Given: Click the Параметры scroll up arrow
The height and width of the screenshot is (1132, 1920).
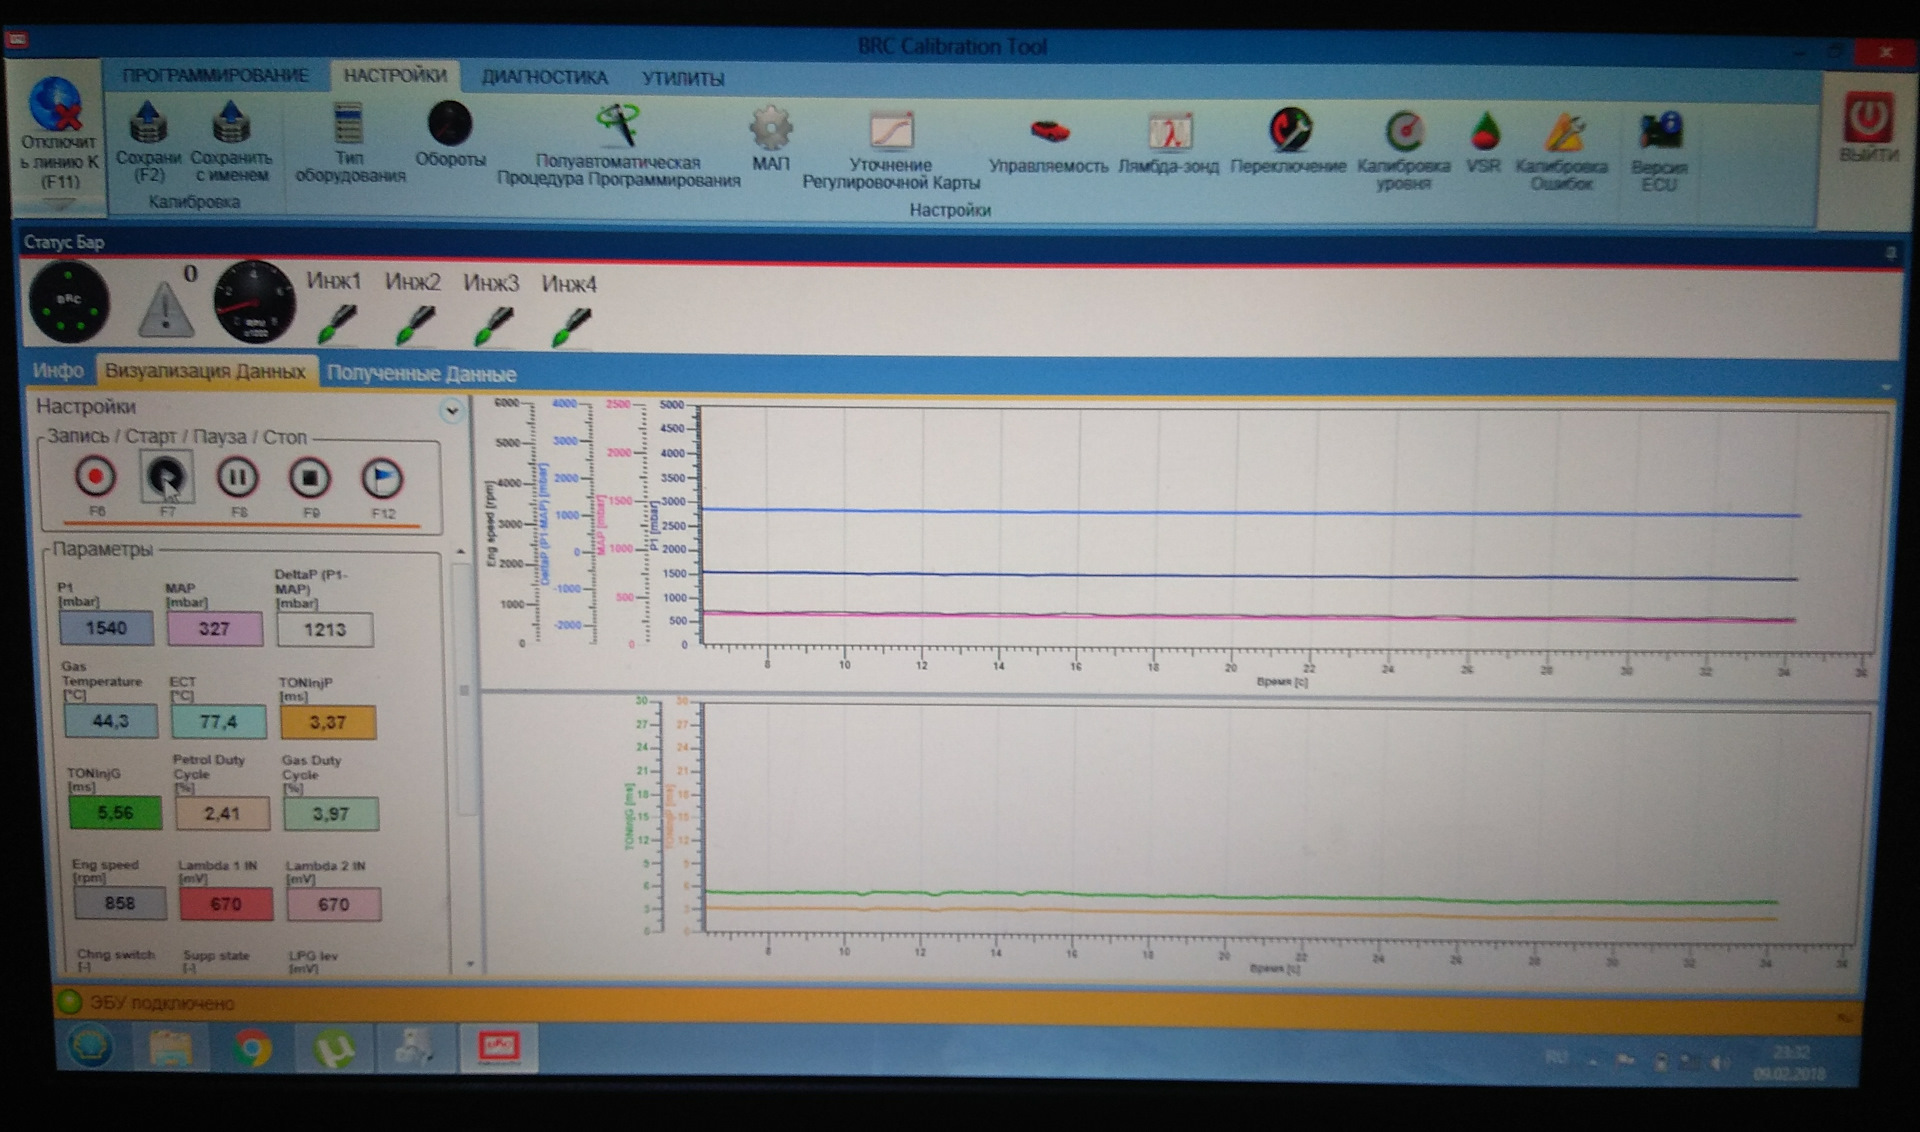Looking at the screenshot, I should [461, 551].
